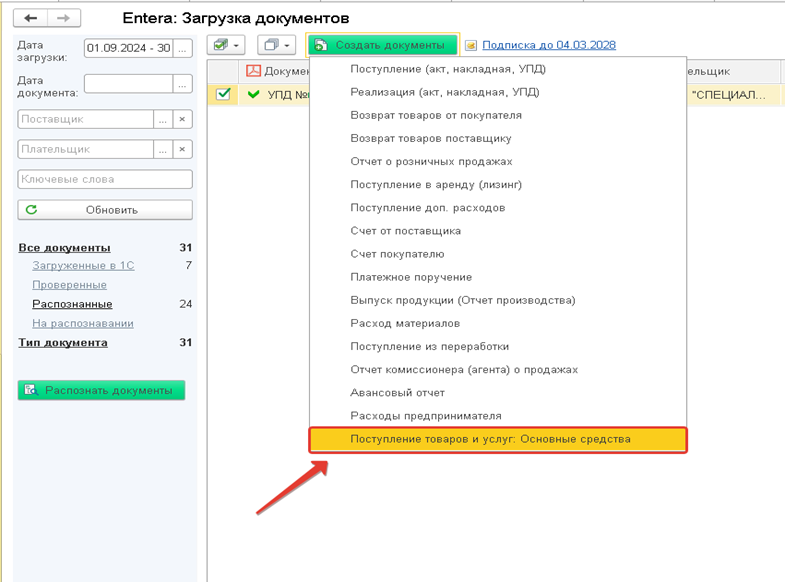Click the subscription icon beside the link
The image size is (785, 582).
(471, 46)
